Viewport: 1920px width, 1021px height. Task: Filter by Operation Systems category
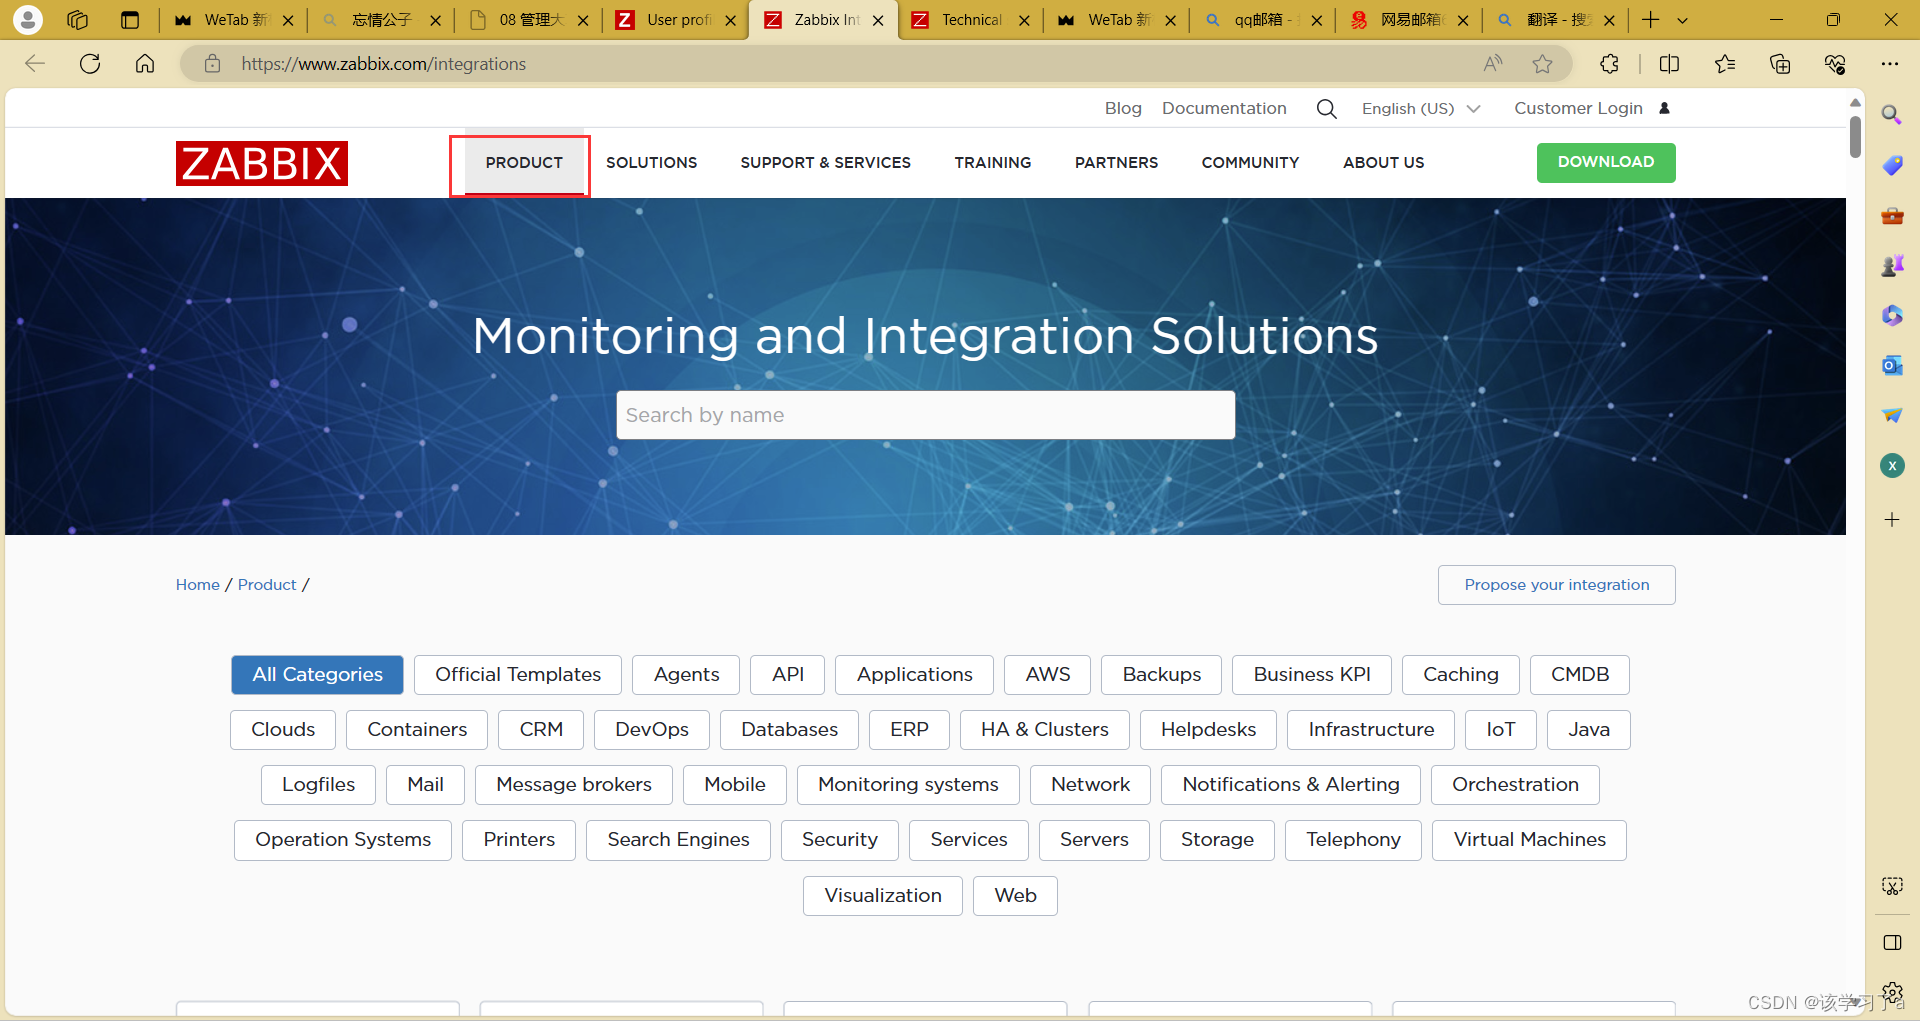pos(343,839)
